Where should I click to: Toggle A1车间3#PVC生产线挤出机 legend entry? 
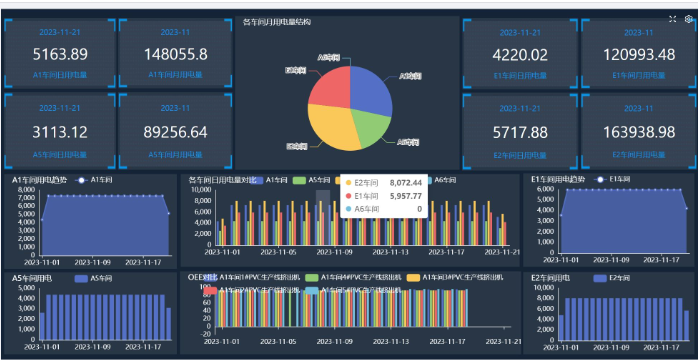pyautogui.click(x=455, y=277)
